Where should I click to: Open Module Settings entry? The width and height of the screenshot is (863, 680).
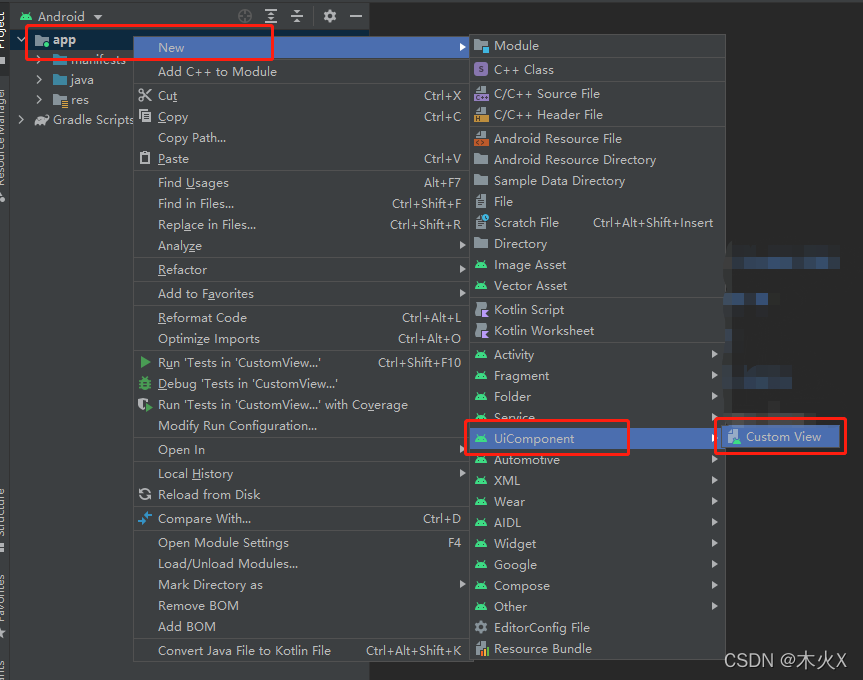pos(301,542)
